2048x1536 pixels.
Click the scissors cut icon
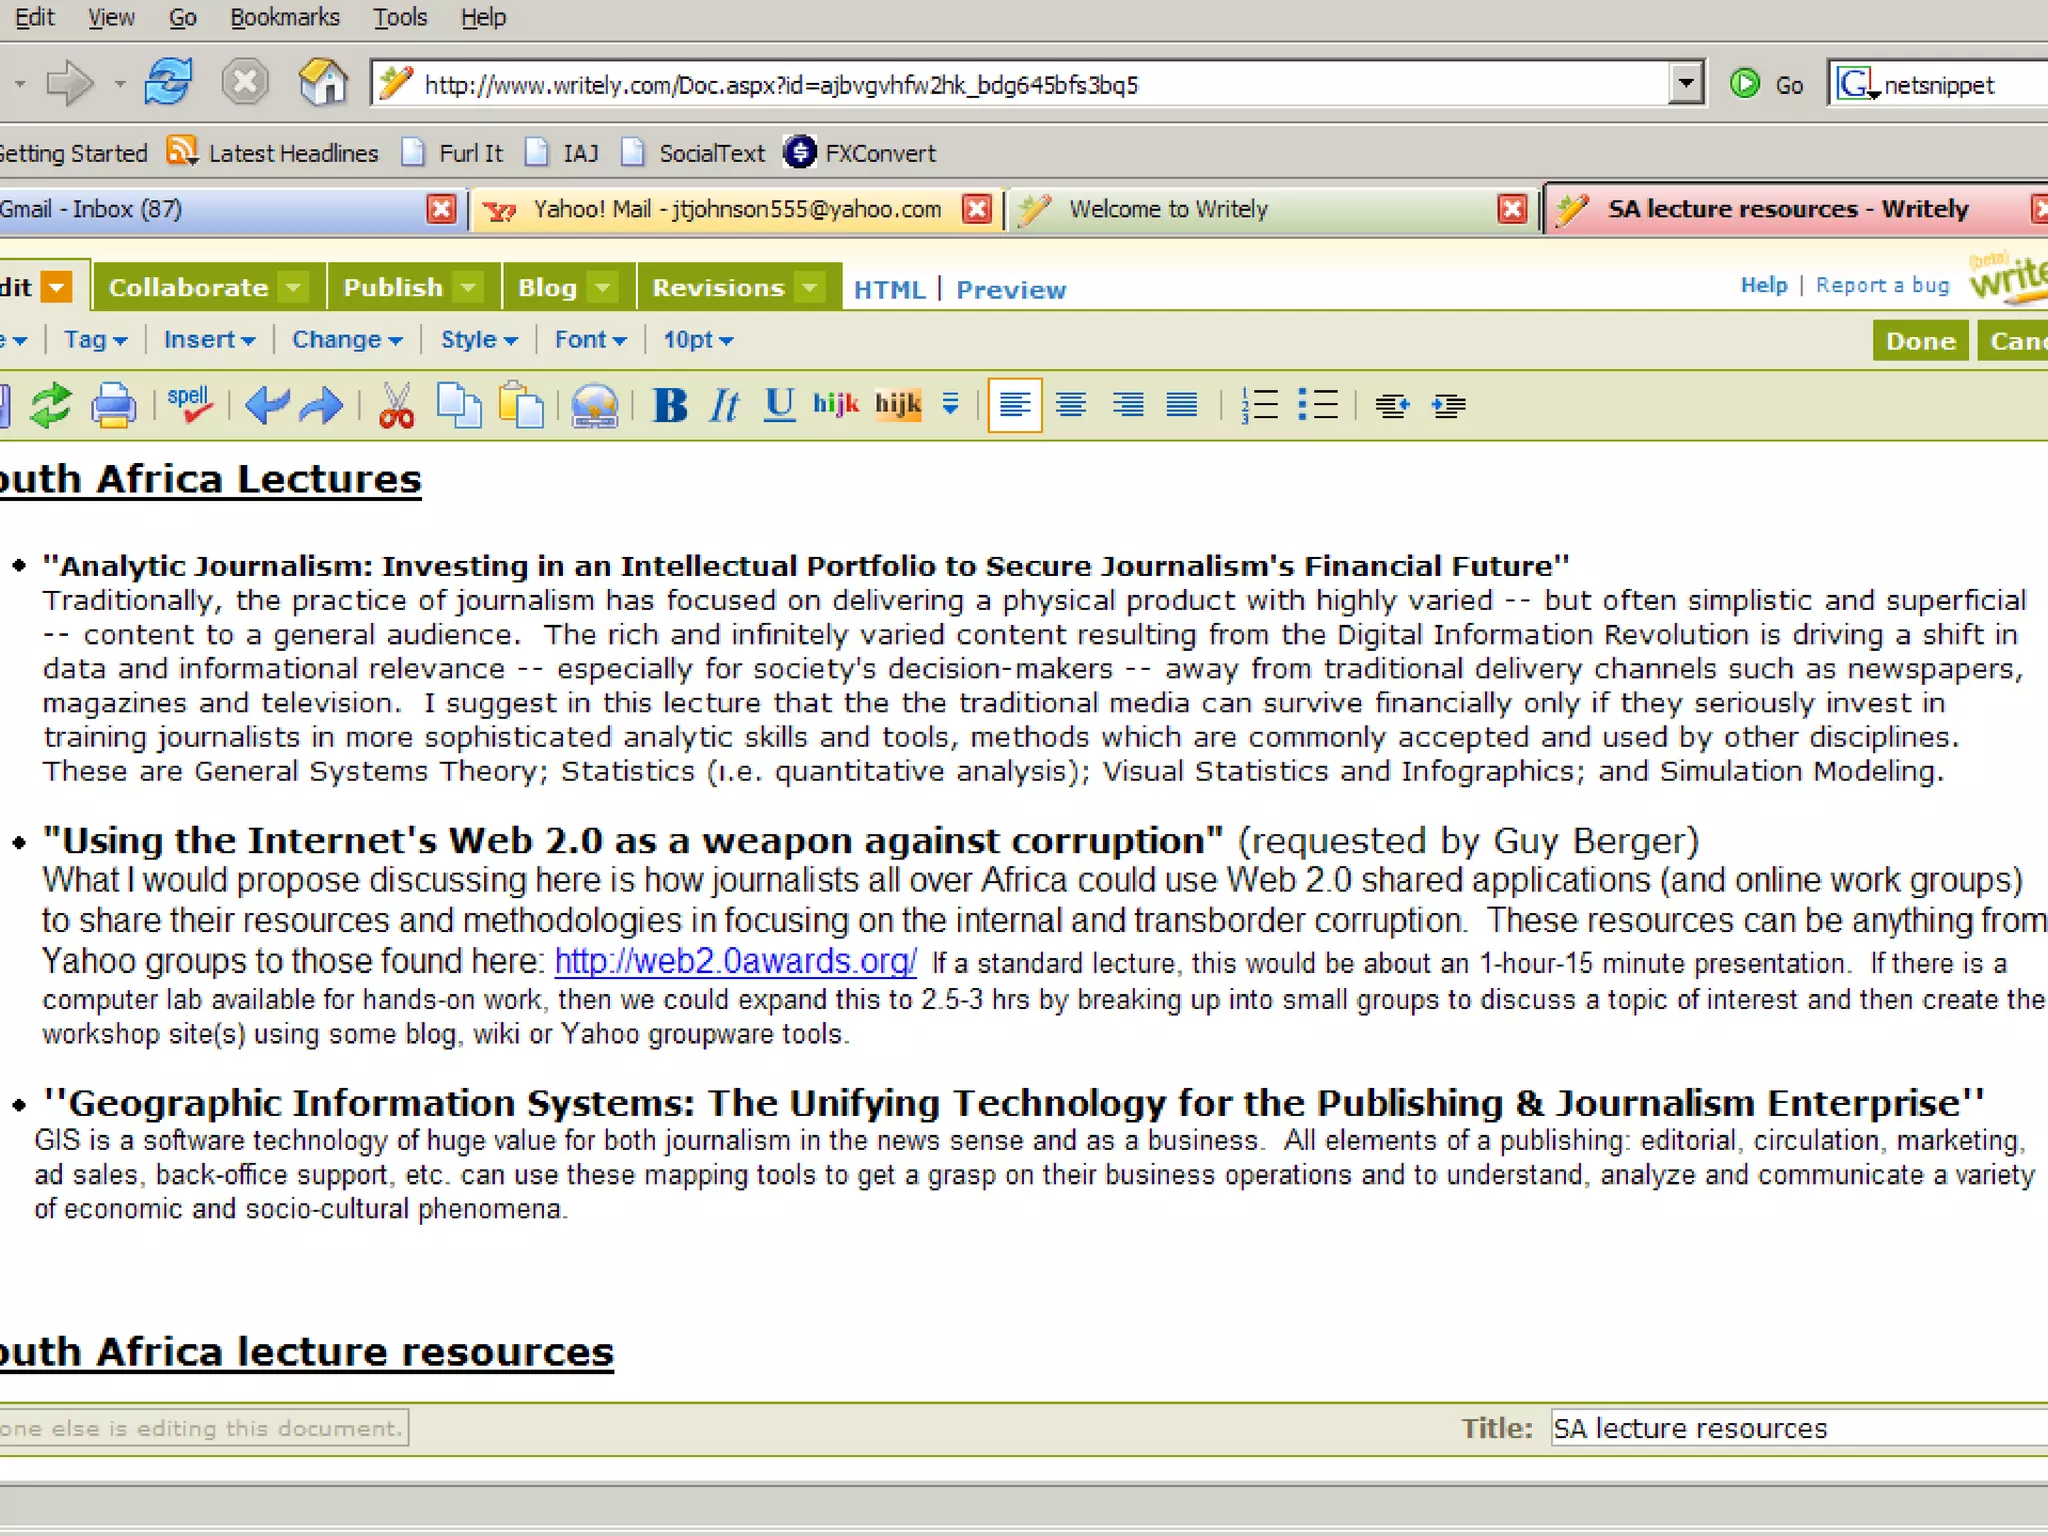pyautogui.click(x=396, y=405)
